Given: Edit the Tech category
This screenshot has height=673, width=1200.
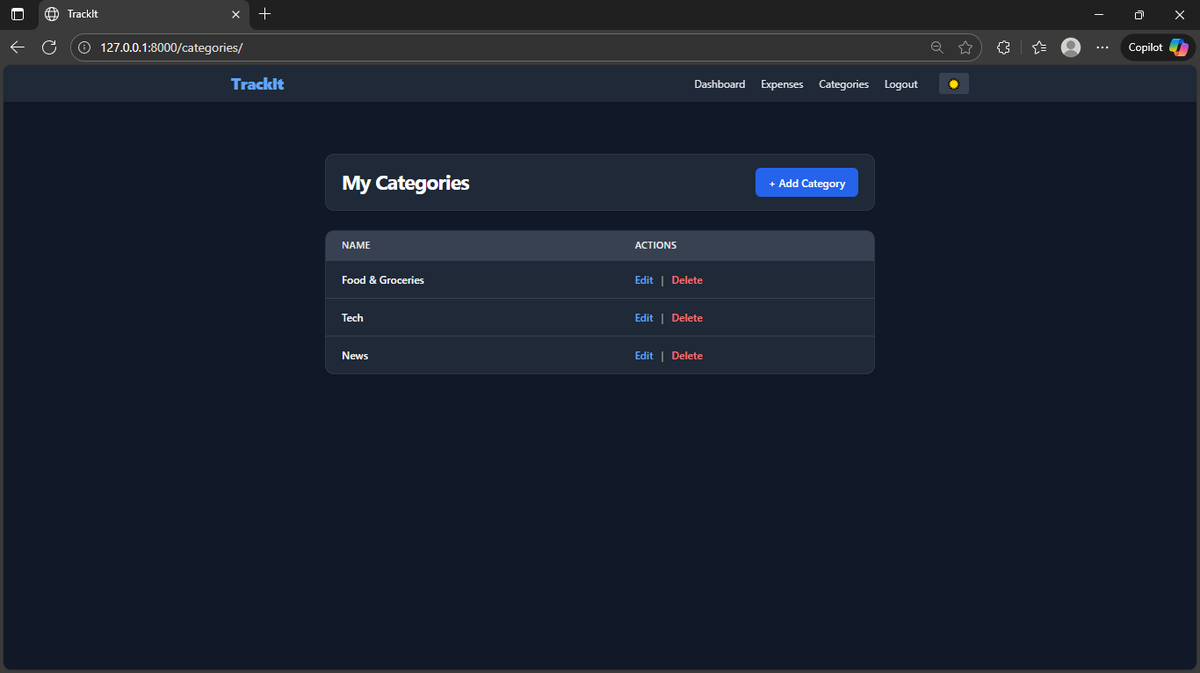Looking at the screenshot, I should pyautogui.click(x=644, y=318).
